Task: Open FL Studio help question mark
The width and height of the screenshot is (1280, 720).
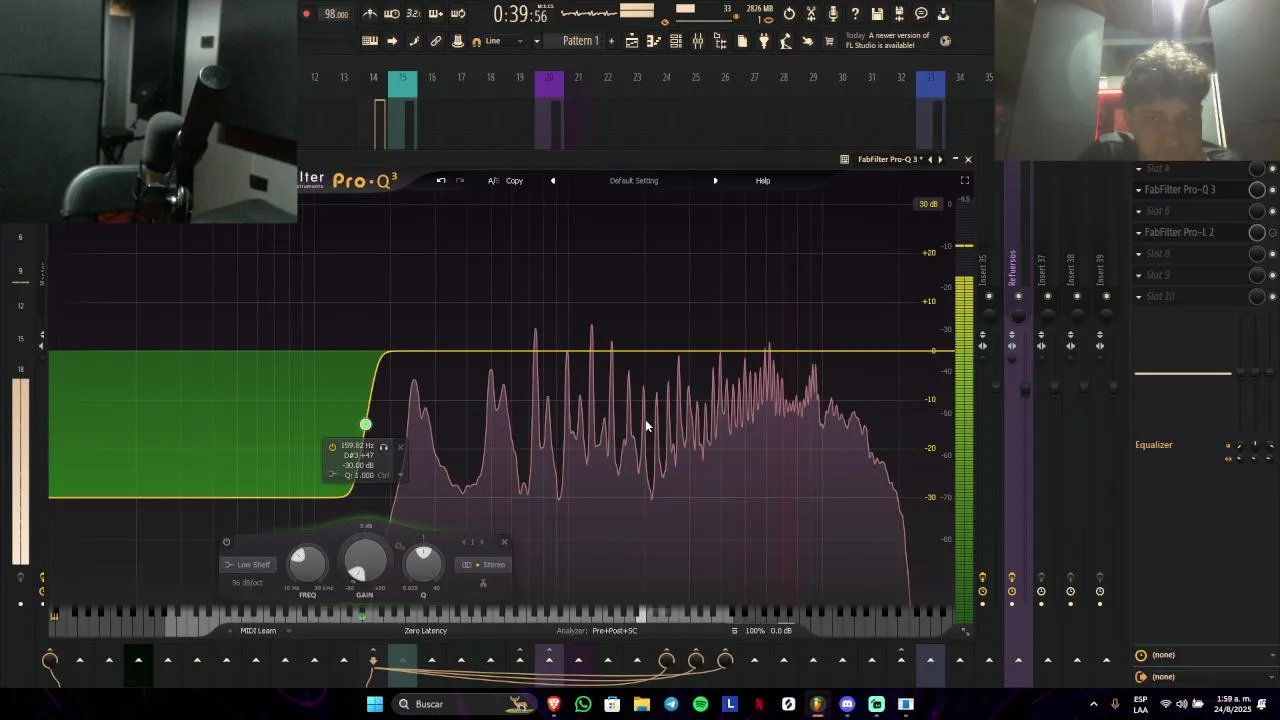Action: coord(855,14)
